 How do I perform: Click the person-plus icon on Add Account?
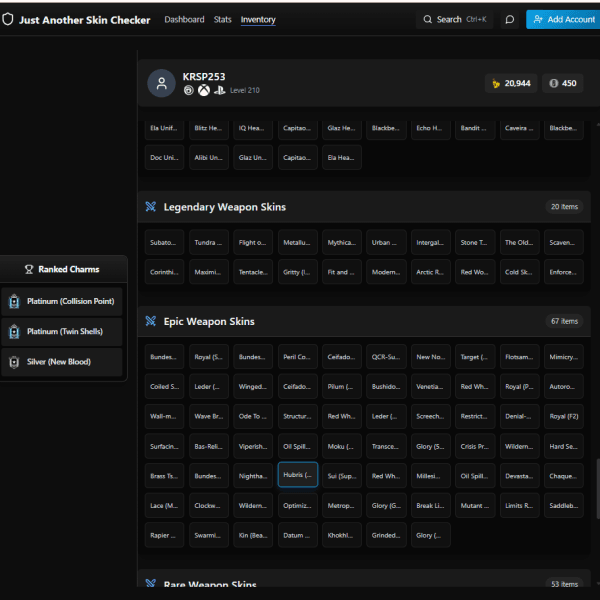coord(538,20)
